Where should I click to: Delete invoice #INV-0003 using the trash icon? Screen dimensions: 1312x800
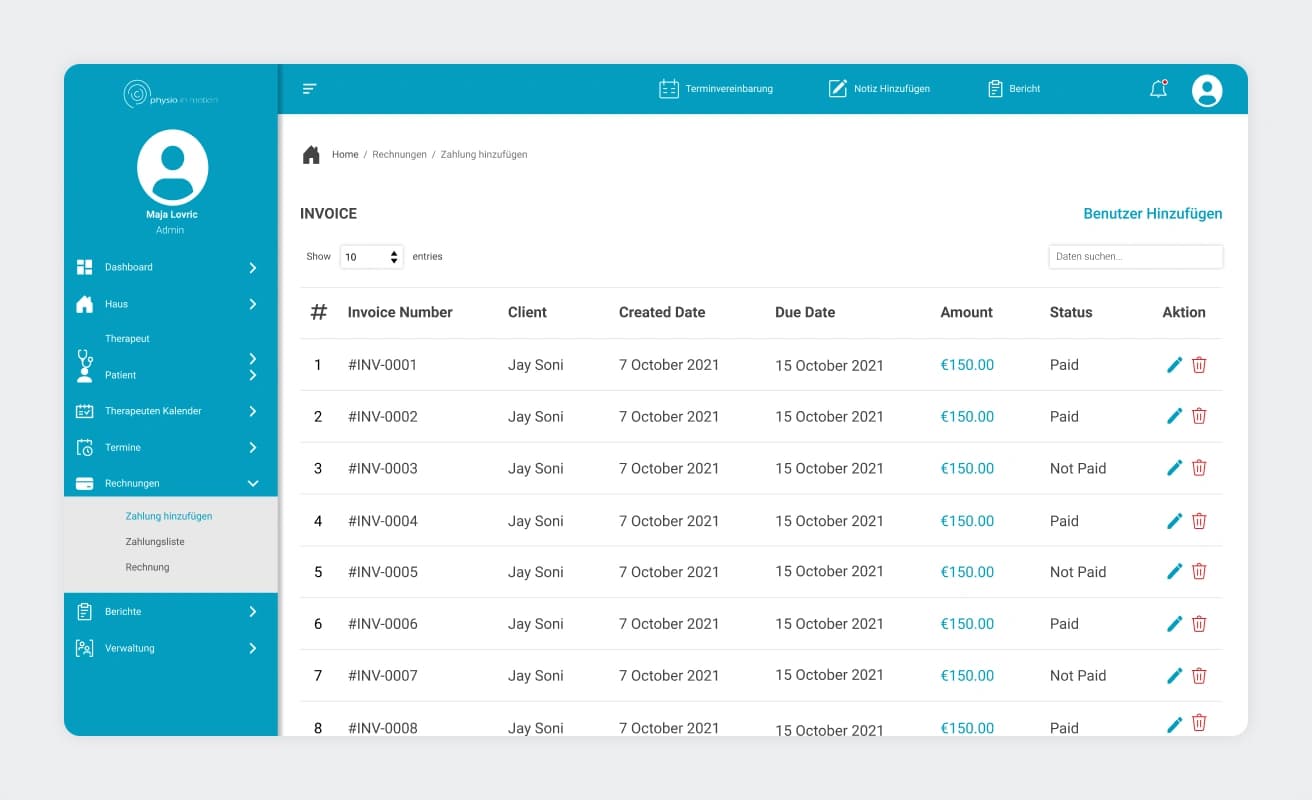coord(1199,468)
